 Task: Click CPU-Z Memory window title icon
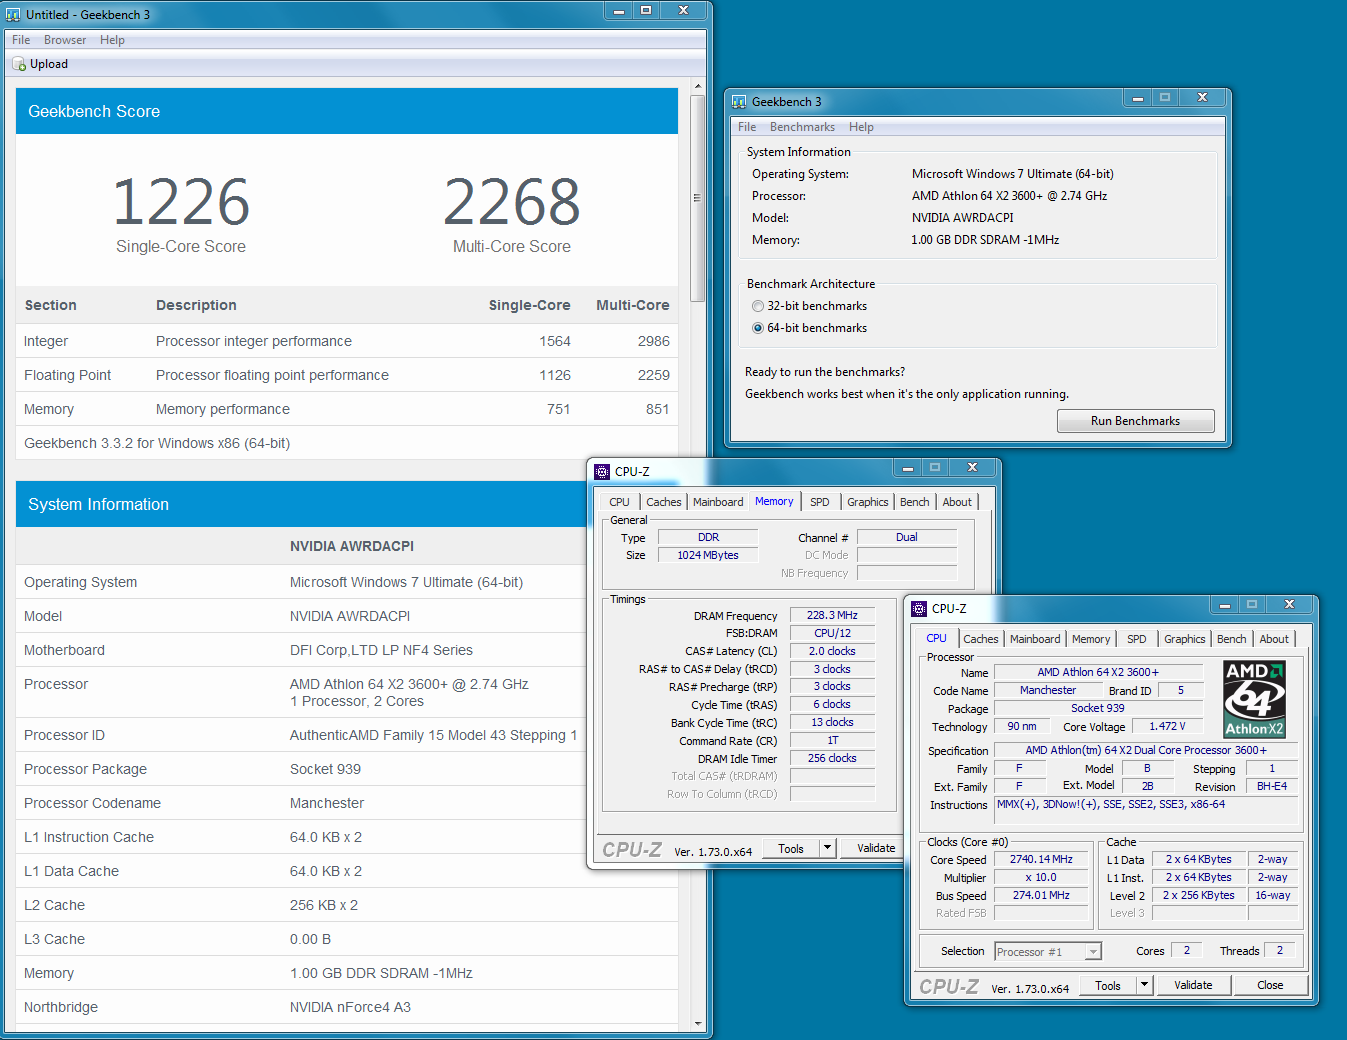pyautogui.click(x=602, y=472)
